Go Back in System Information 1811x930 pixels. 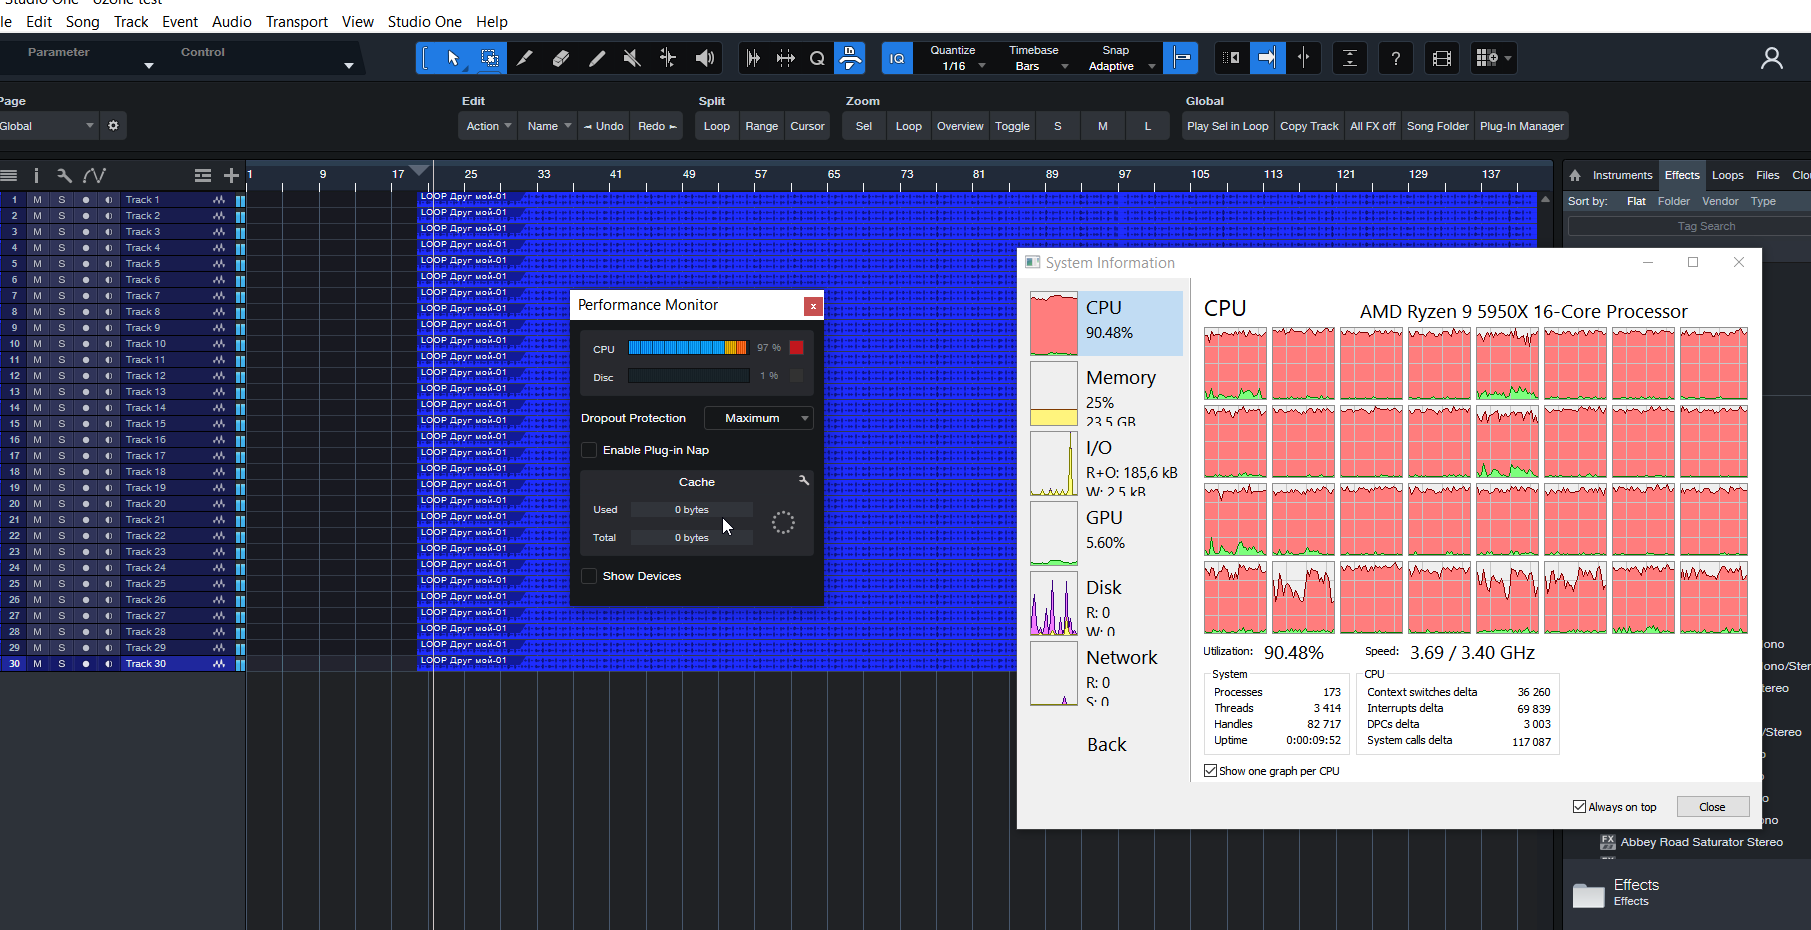pyautogui.click(x=1106, y=745)
